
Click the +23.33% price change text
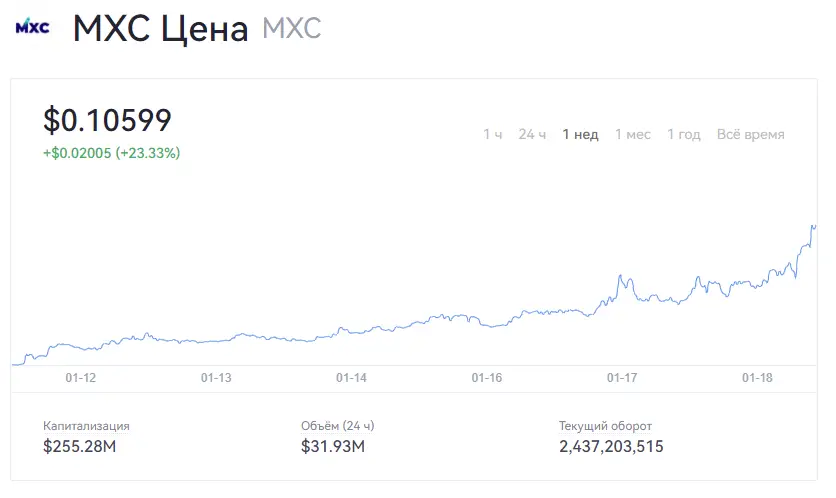148,153
